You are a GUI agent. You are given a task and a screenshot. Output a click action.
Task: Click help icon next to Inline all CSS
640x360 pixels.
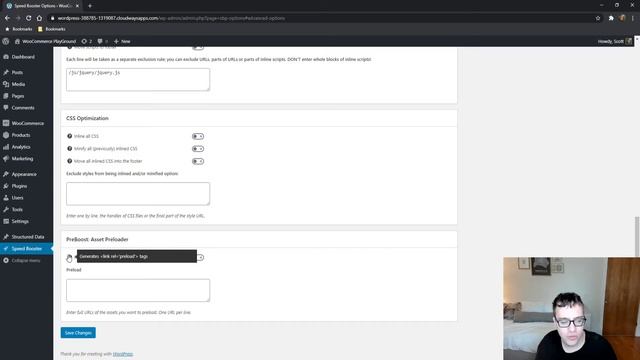(x=69, y=136)
